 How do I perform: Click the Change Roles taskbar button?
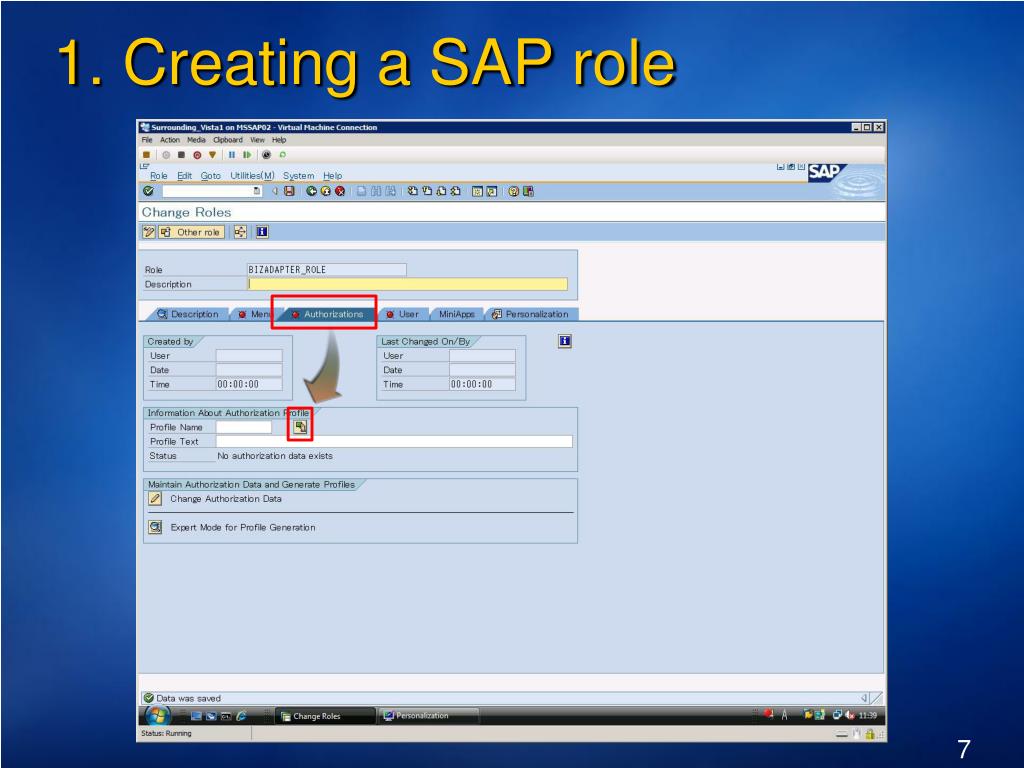325,716
